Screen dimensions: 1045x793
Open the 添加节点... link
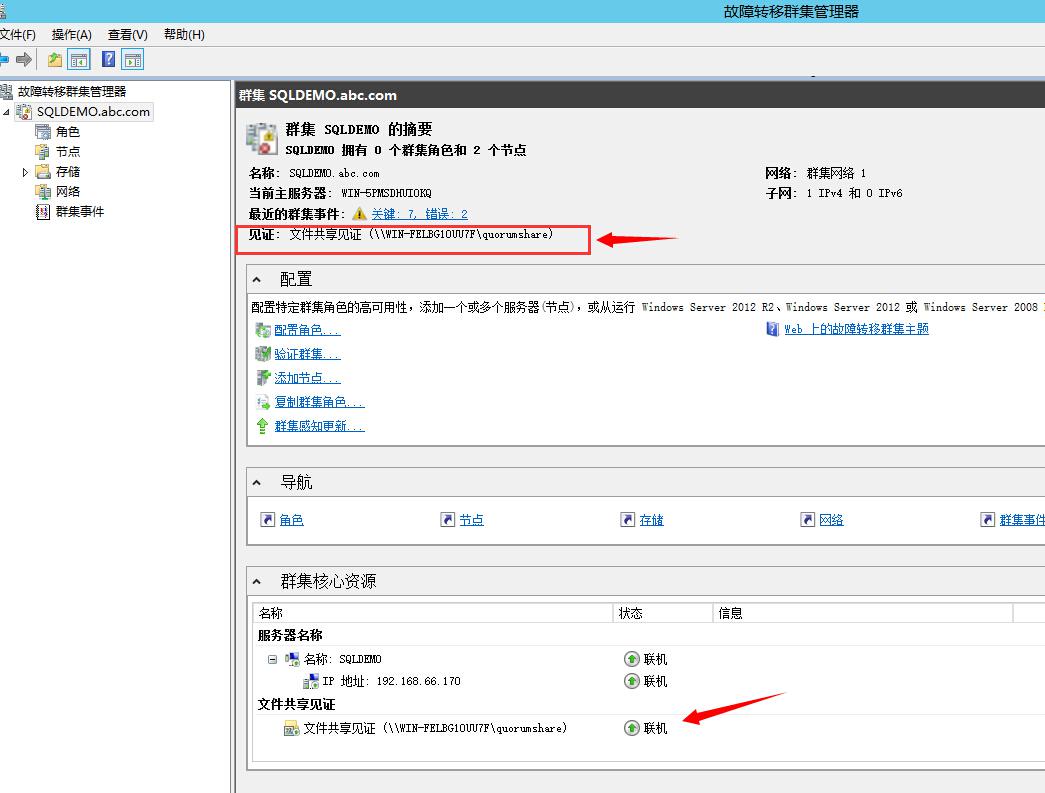point(307,378)
